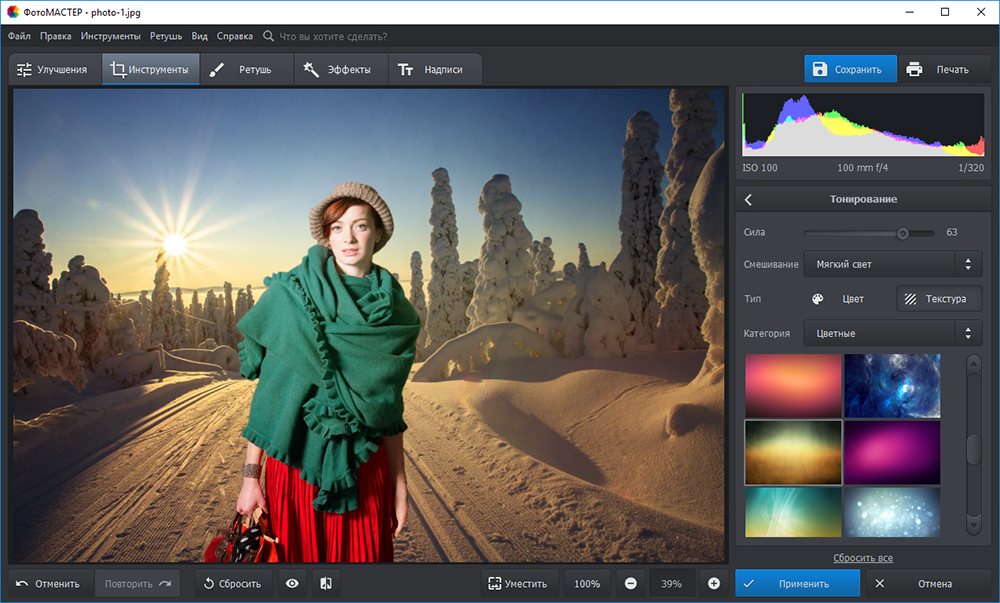
Task: Click the Печать printer icon
Action: (914, 69)
